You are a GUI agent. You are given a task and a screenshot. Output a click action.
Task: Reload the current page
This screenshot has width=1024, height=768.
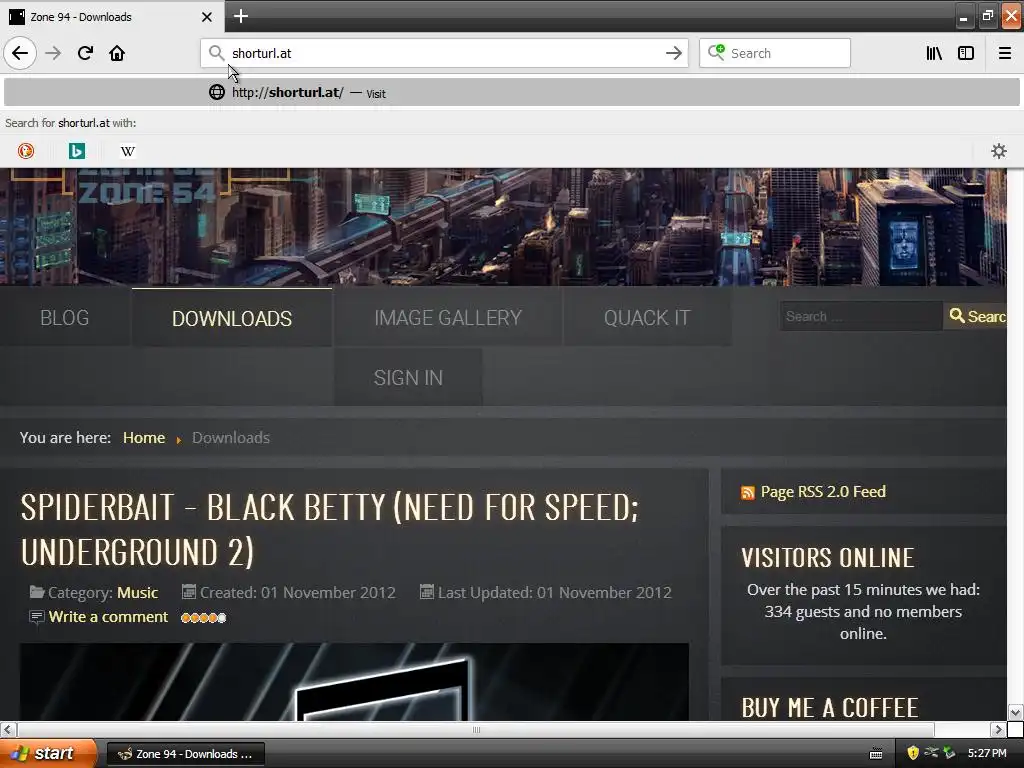[x=85, y=53]
